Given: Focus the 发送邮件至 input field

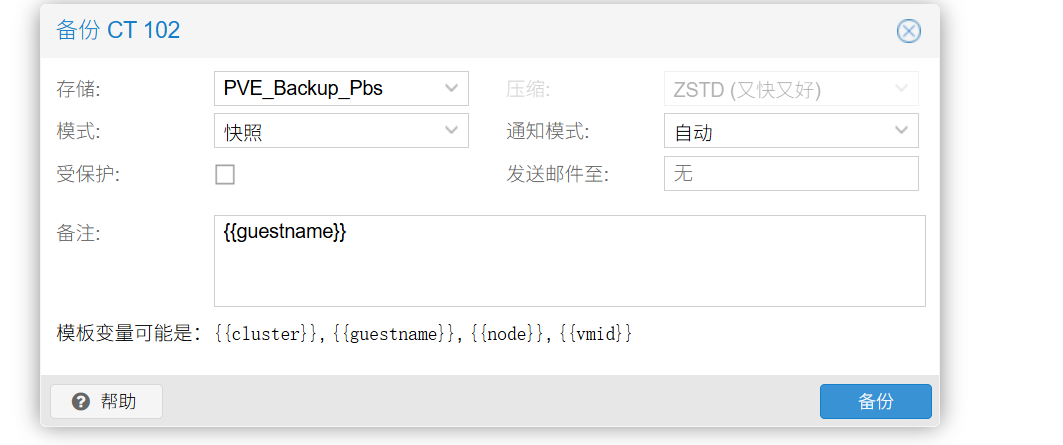Looking at the screenshot, I should pyautogui.click(x=790, y=173).
